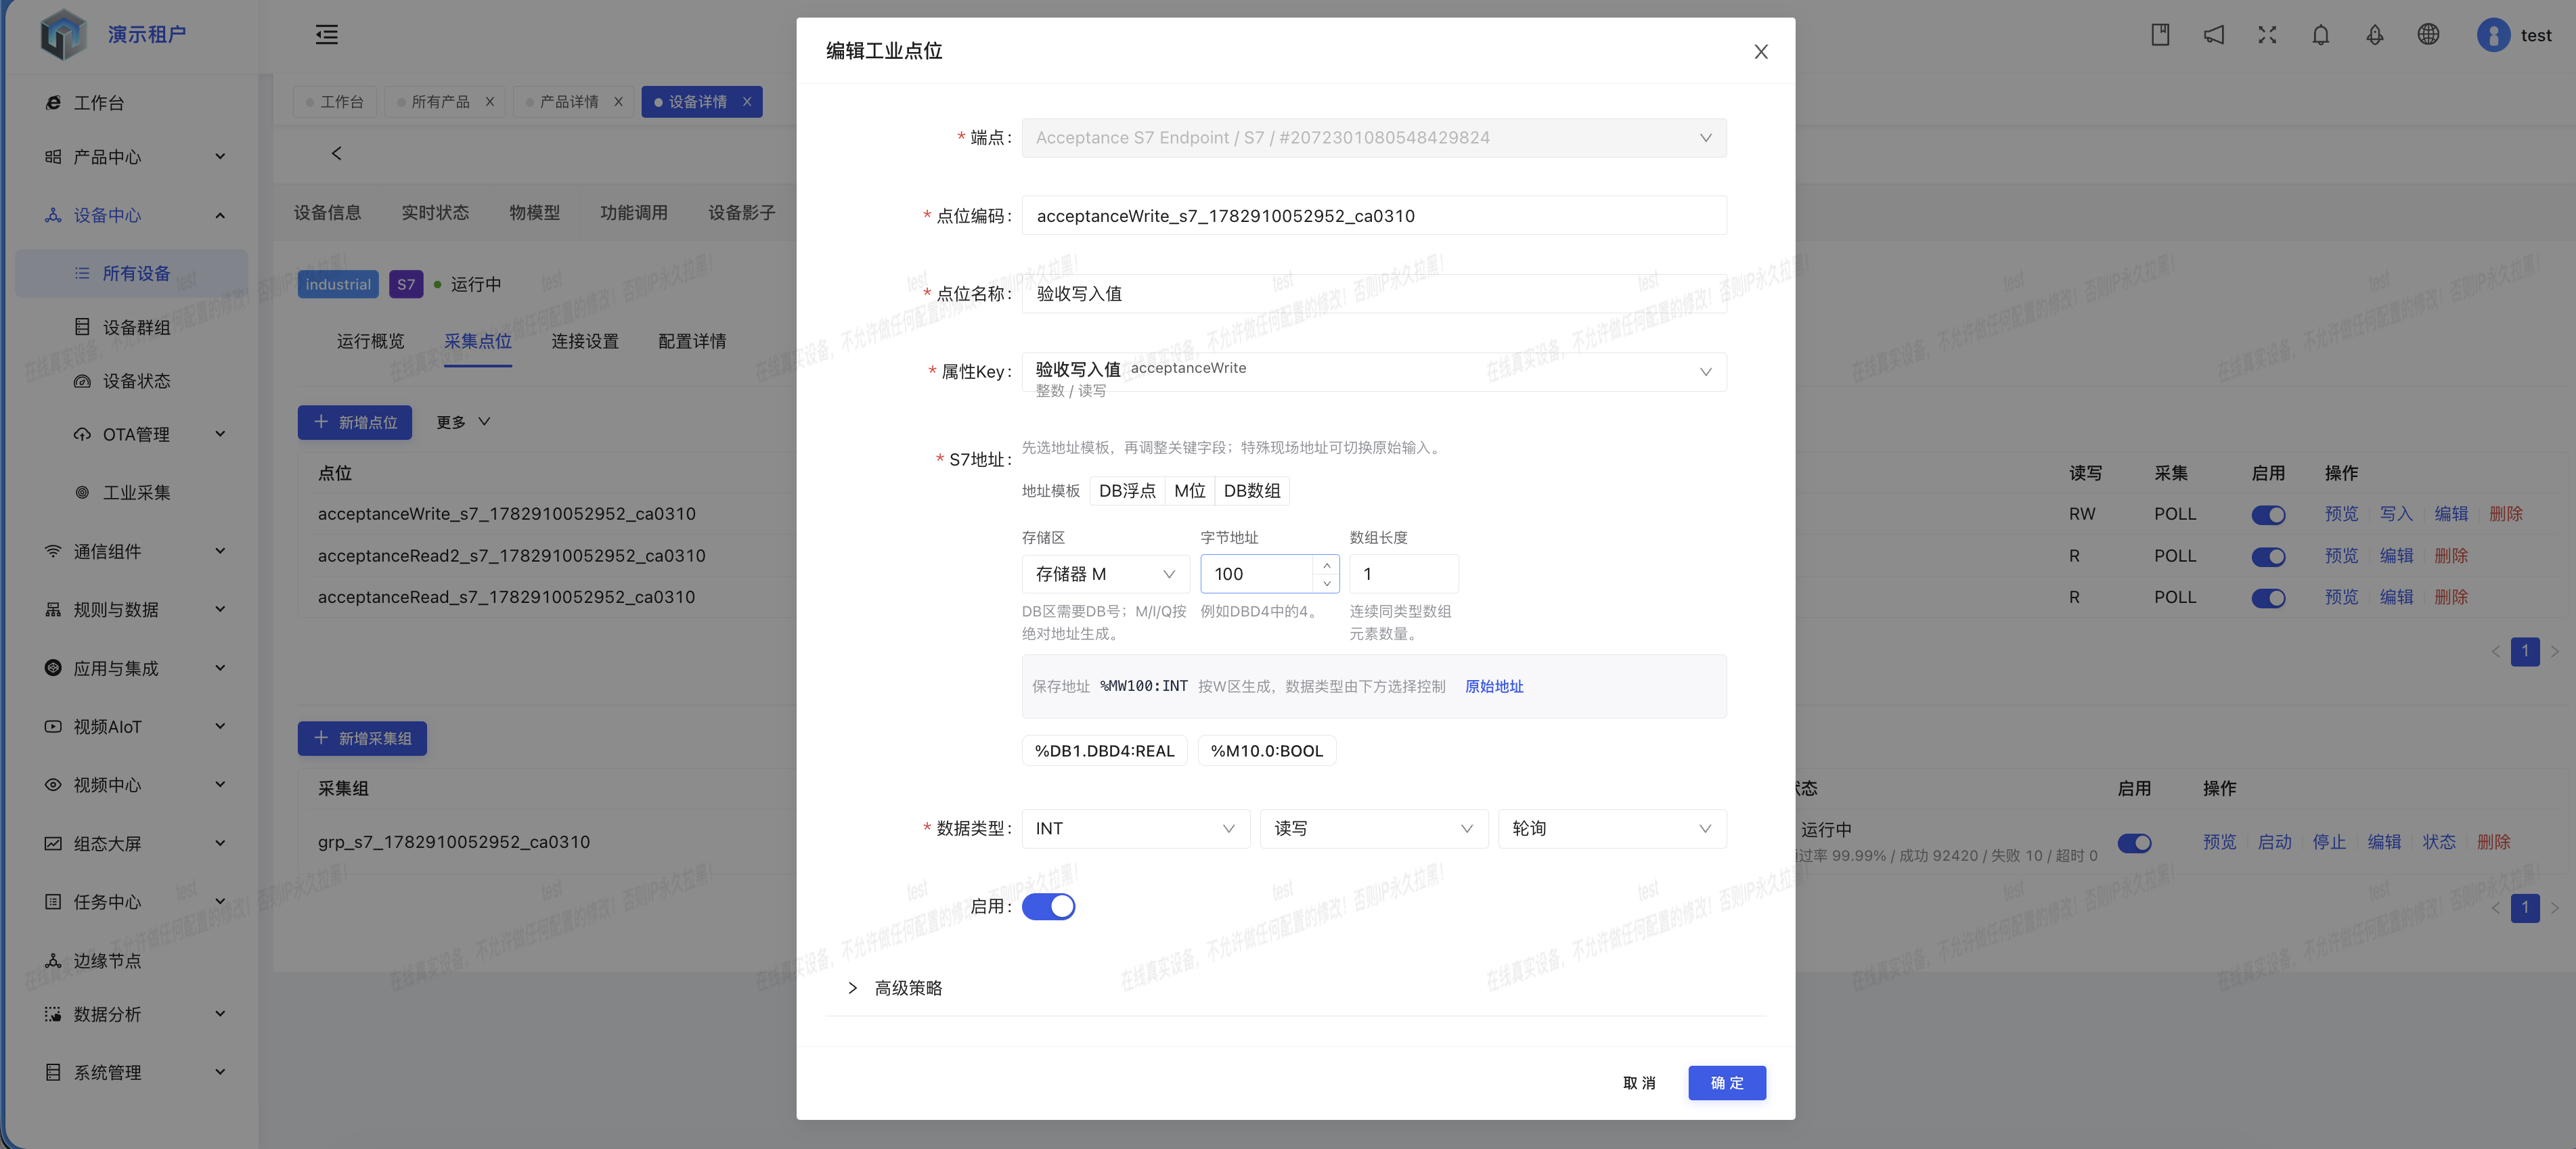Close the 编辑工业点位 dialog

tap(1761, 51)
